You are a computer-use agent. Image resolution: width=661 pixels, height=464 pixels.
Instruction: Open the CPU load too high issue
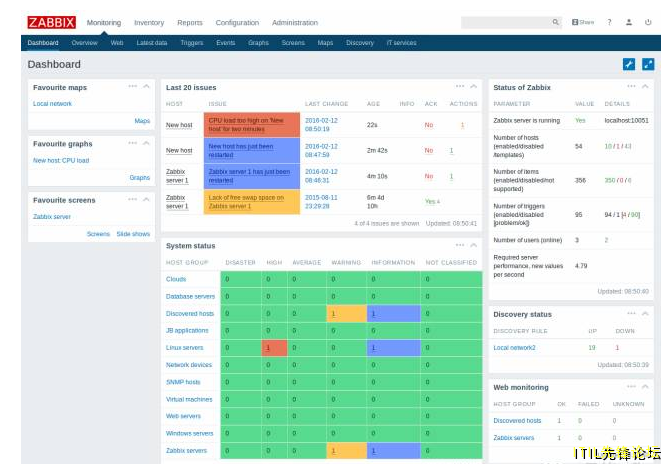click(x=246, y=125)
